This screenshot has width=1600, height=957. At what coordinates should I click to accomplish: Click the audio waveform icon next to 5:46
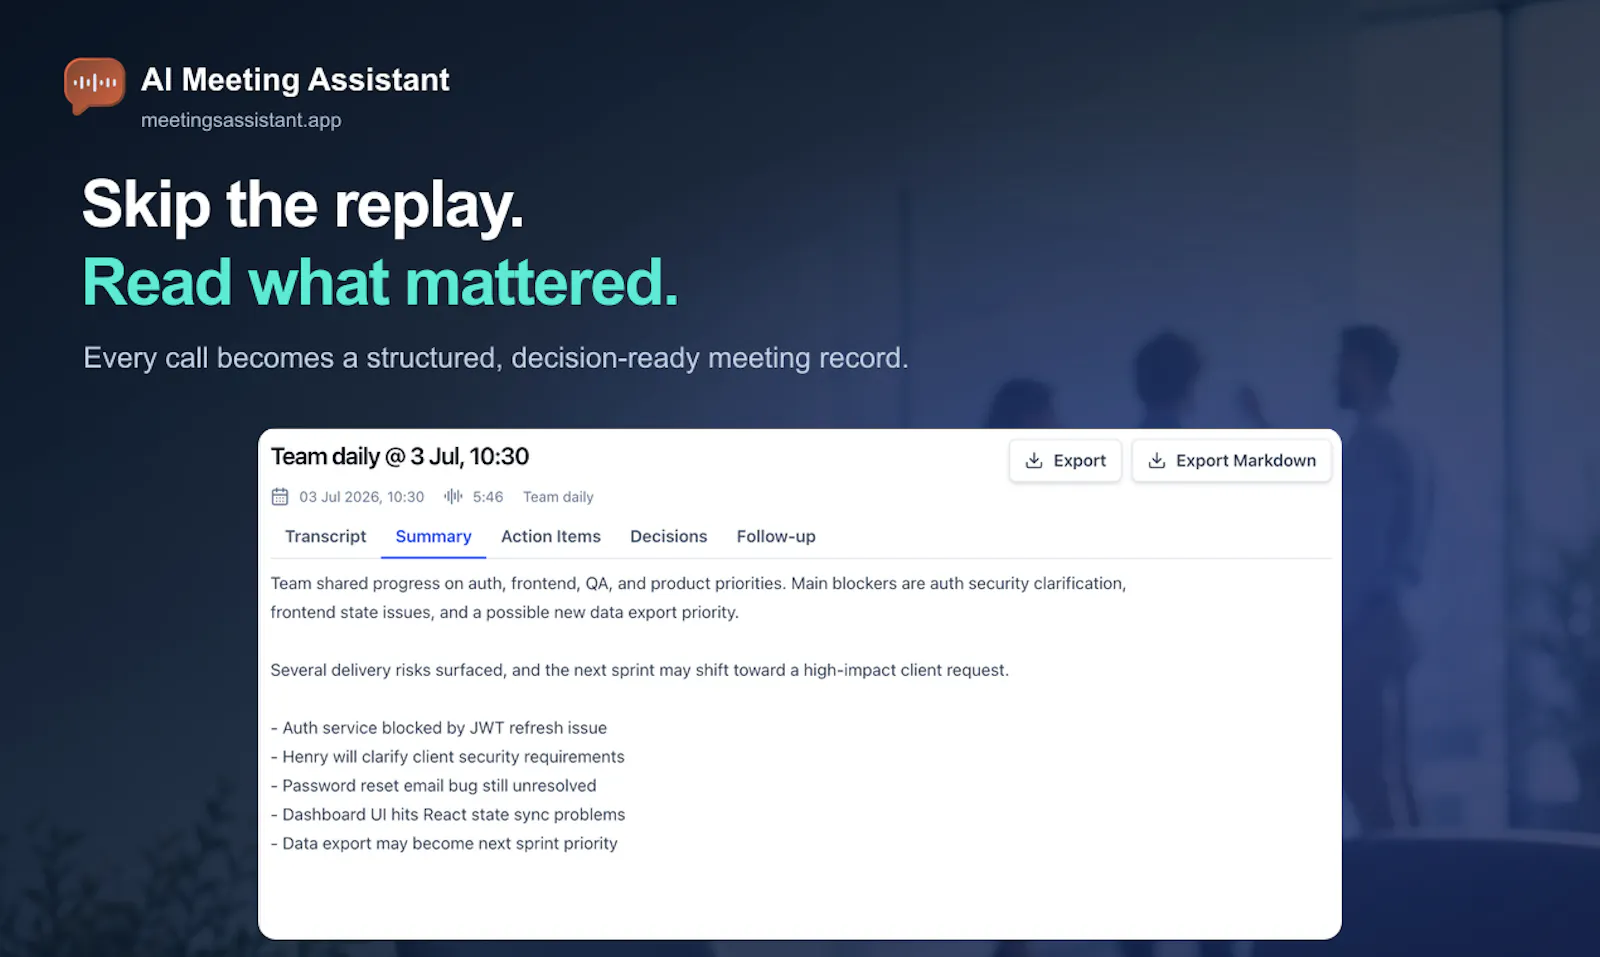(453, 496)
